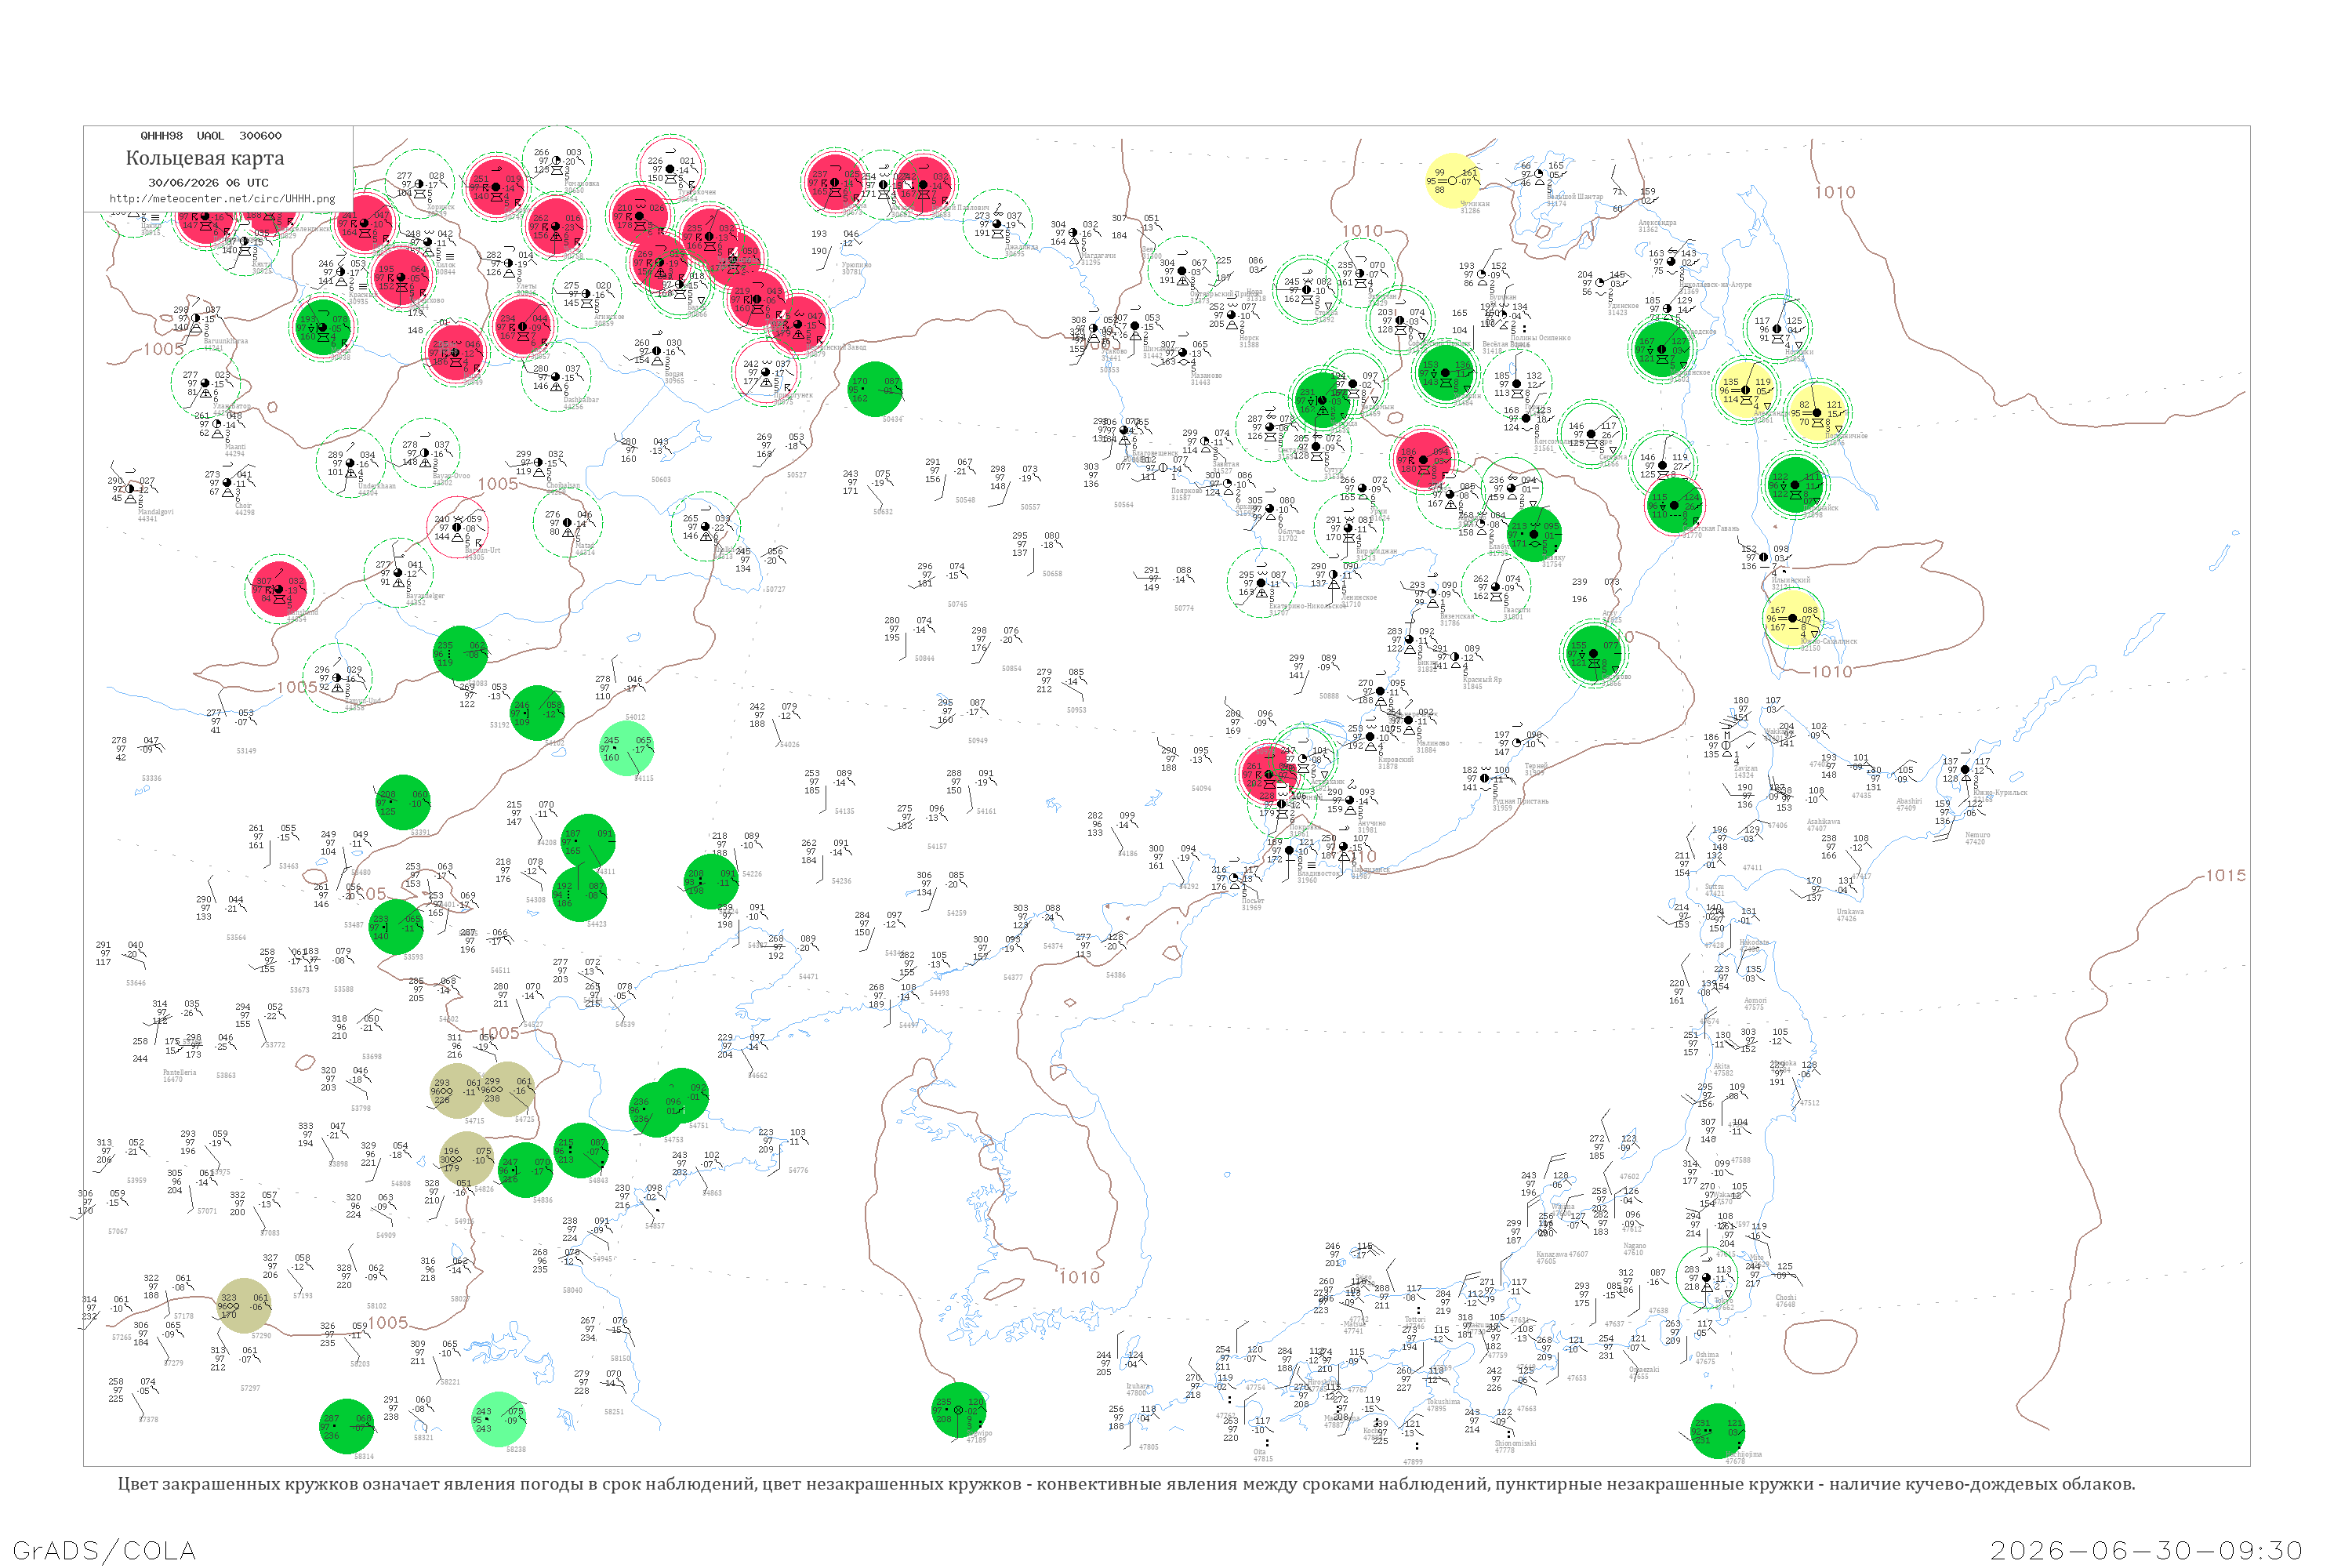The width and height of the screenshot is (2352, 1568).
Task: Click the GrADS/COLA label
Action: tap(104, 1550)
